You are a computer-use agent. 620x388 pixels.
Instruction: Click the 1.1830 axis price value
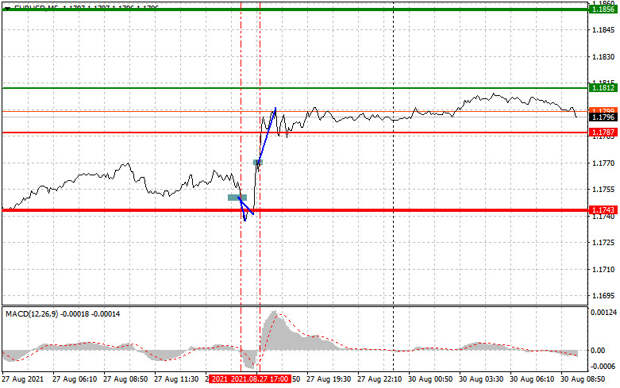point(603,57)
